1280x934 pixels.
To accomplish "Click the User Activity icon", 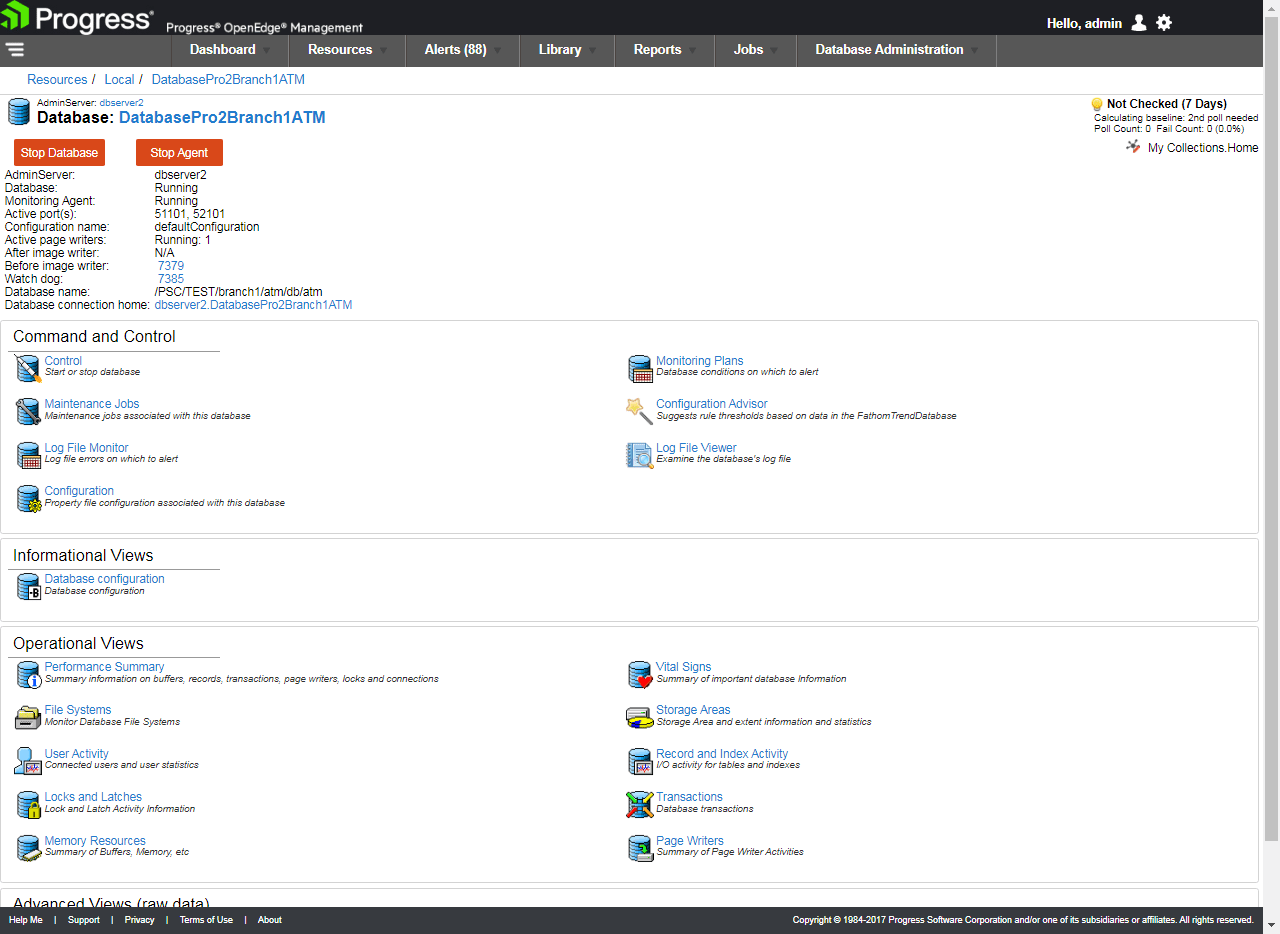I will pyautogui.click(x=28, y=761).
